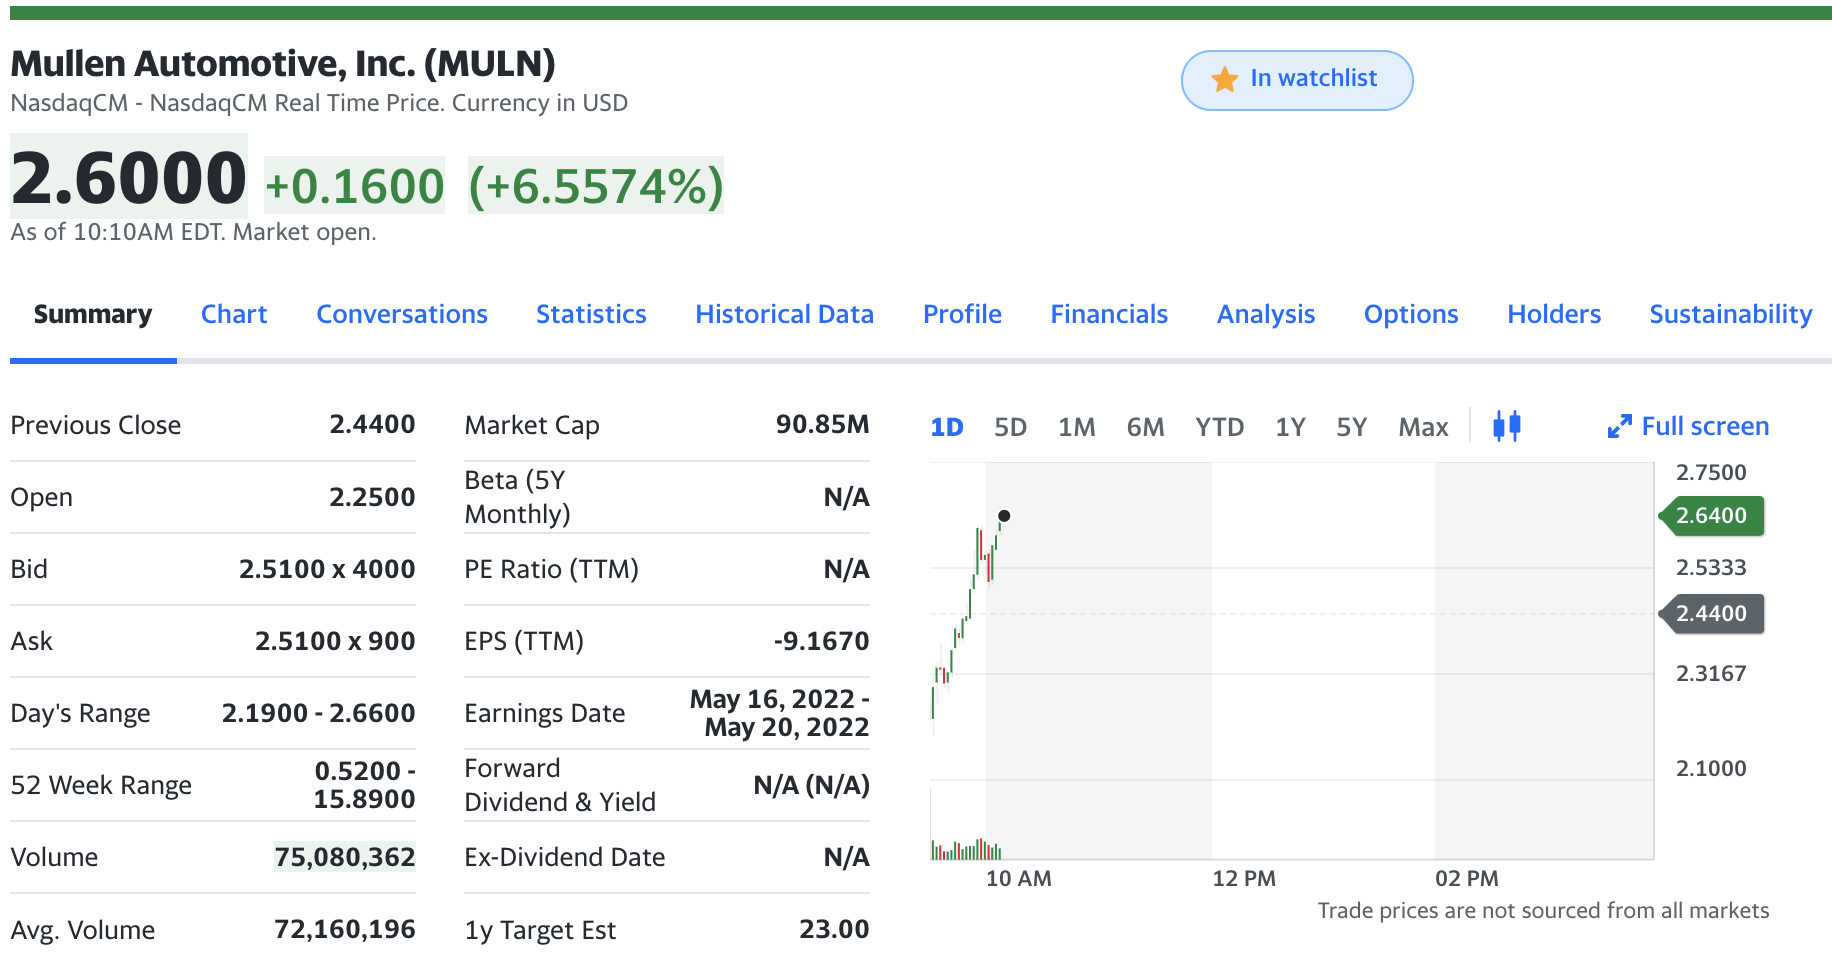Image resolution: width=1832 pixels, height=964 pixels.
Task: Click the black dot on latest candle
Action: 1004,516
